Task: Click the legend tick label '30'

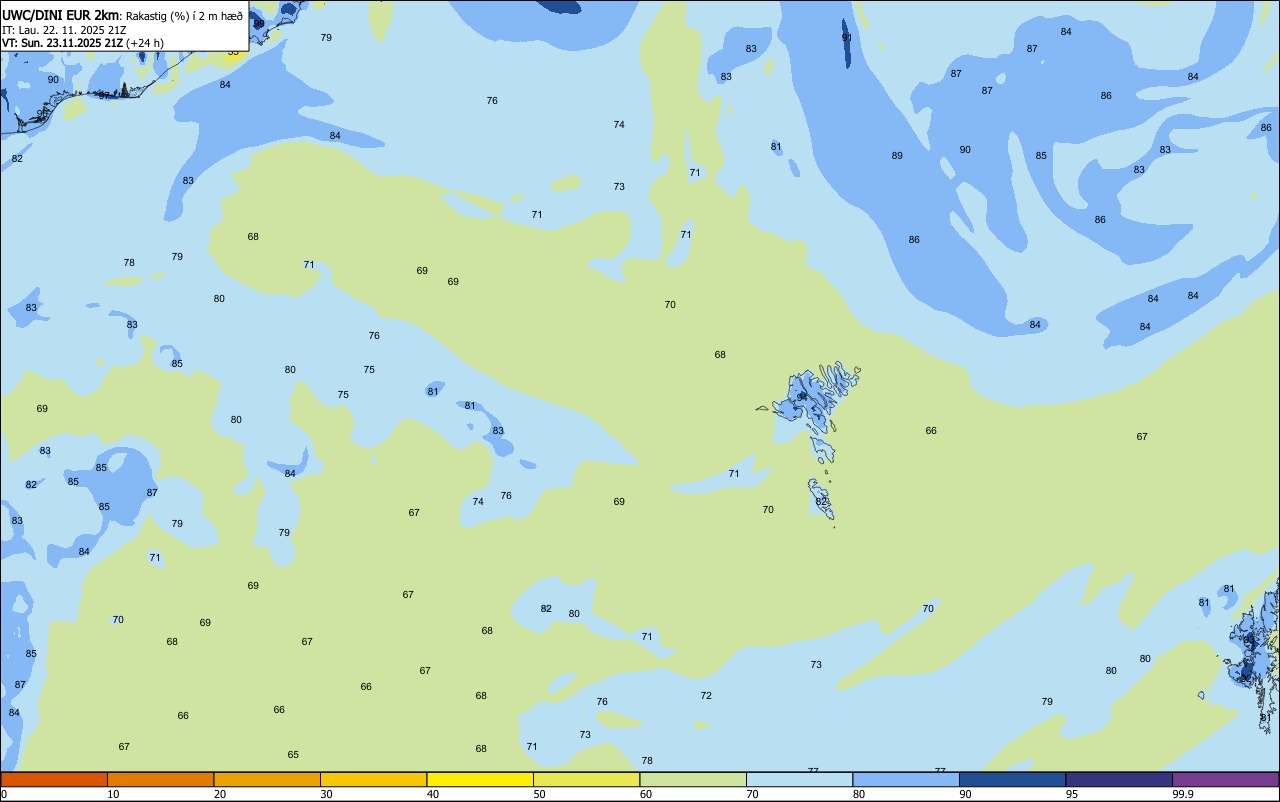Action: (327, 794)
